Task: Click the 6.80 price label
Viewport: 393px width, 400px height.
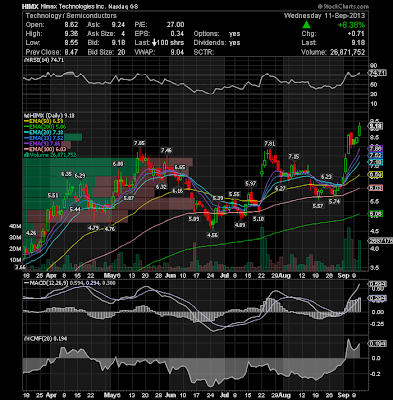Action: (x=118, y=164)
